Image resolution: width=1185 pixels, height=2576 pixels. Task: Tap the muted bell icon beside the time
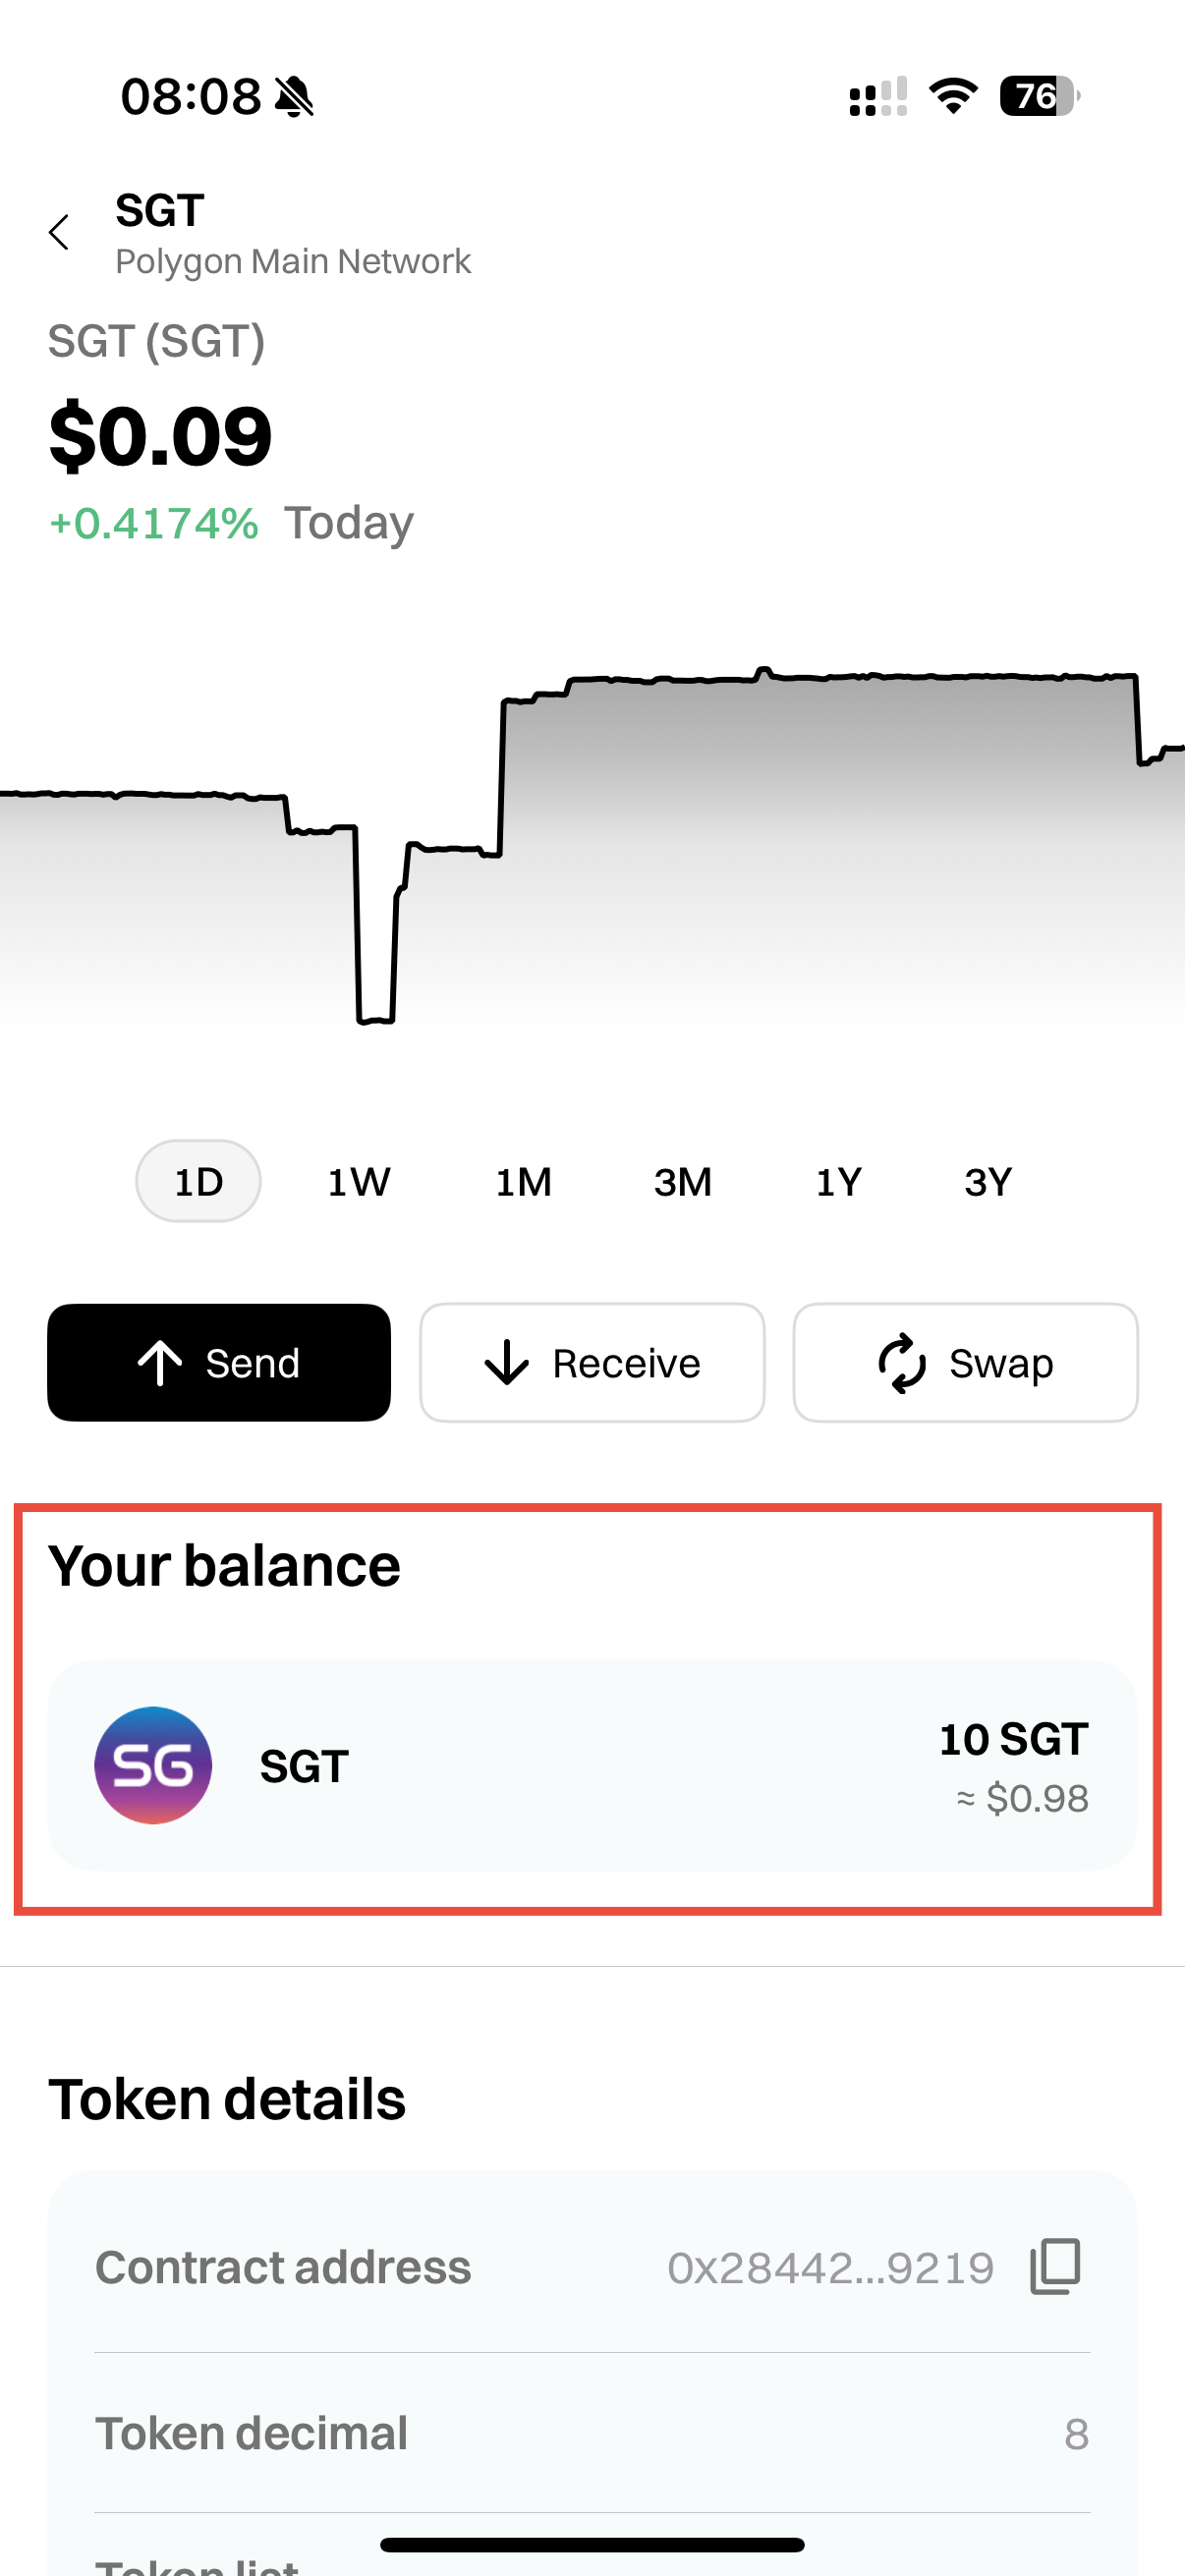pos(295,97)
